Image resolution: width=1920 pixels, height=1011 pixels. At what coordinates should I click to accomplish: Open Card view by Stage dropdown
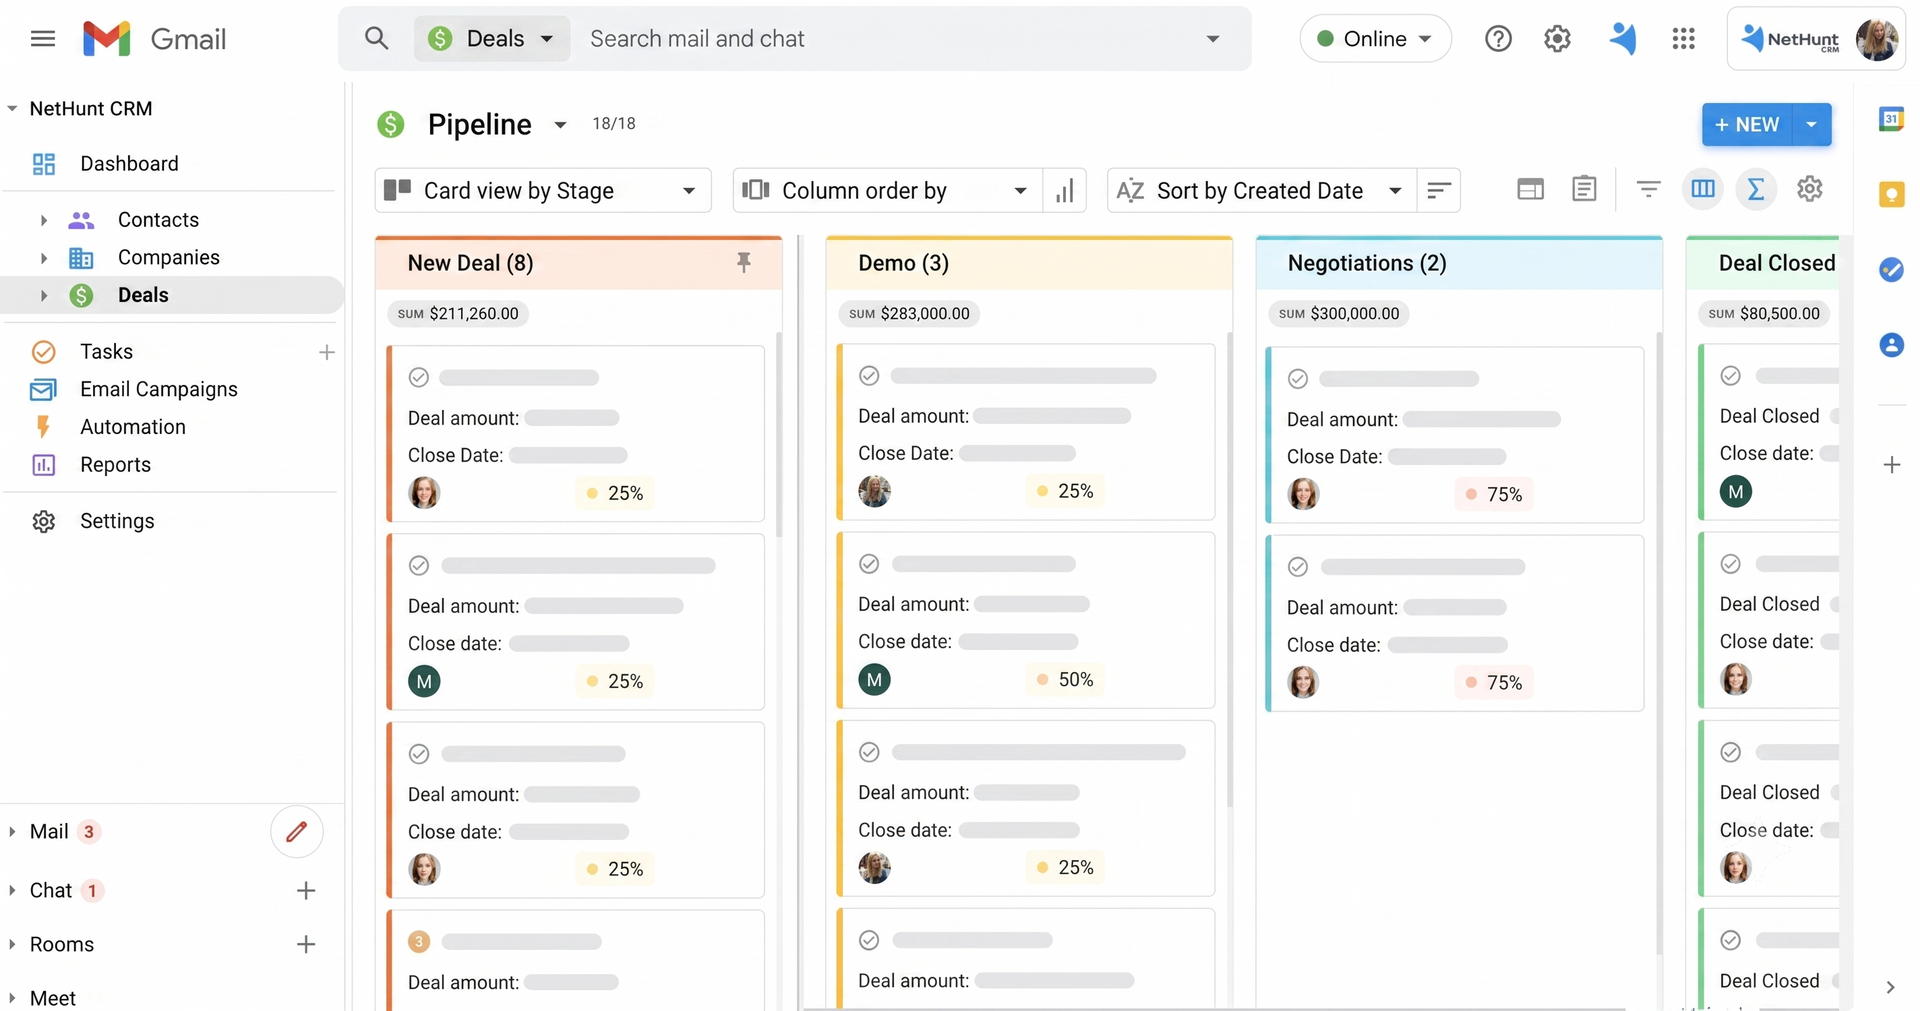pyautogui.click(x=543, y=190)
